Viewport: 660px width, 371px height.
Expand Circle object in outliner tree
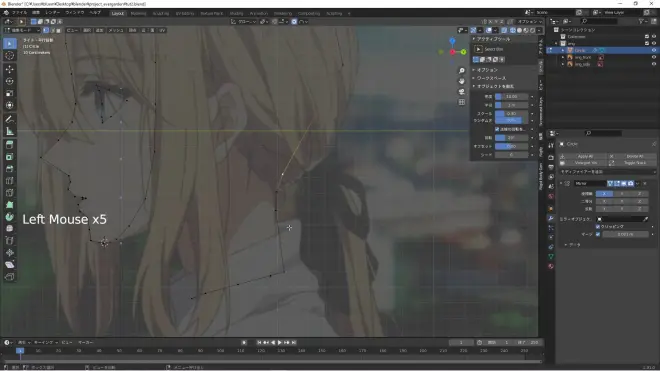[563, 50]
